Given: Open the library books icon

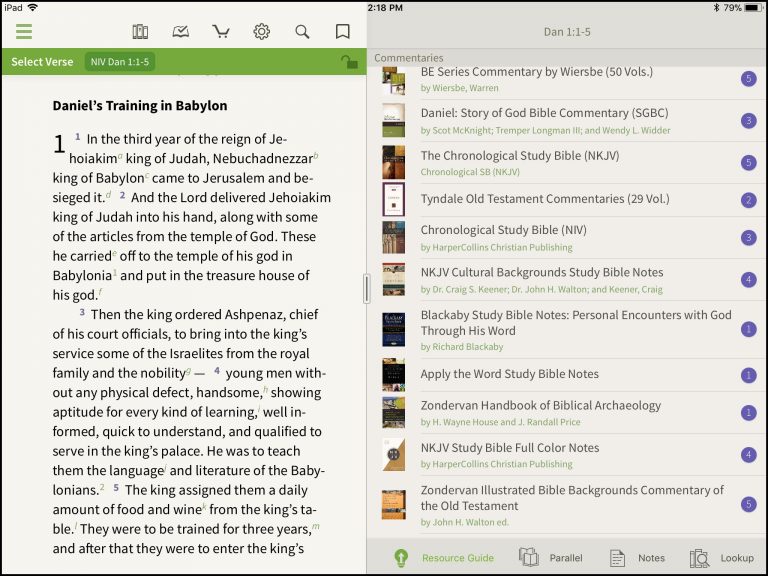Looking at the screenshot, I should [140, 32].
